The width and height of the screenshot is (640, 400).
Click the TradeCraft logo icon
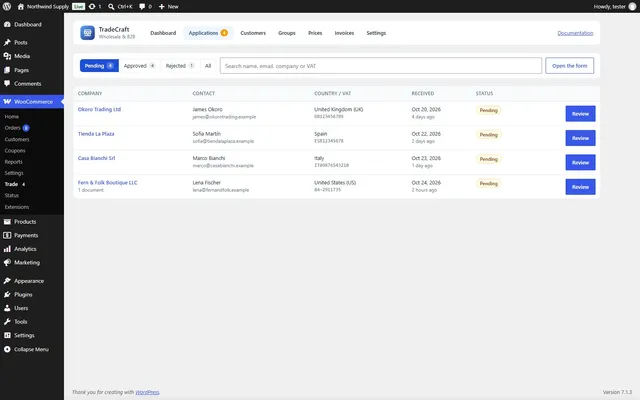click(x=87, y=33)
